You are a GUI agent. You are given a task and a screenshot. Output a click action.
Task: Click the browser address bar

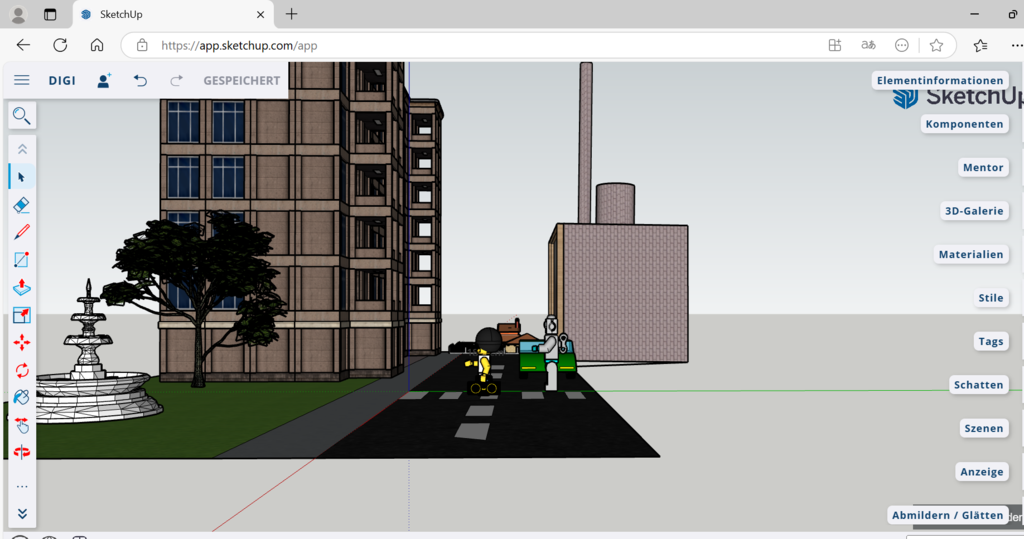click(x=480, y=45)
